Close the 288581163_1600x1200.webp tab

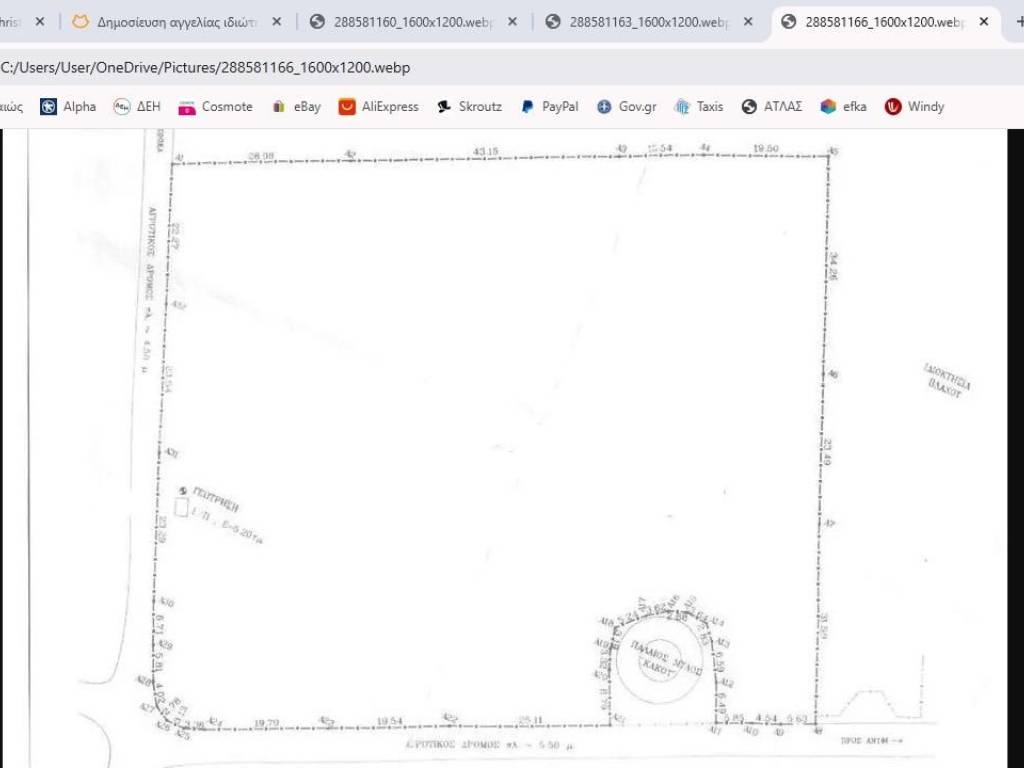point(748,22)
